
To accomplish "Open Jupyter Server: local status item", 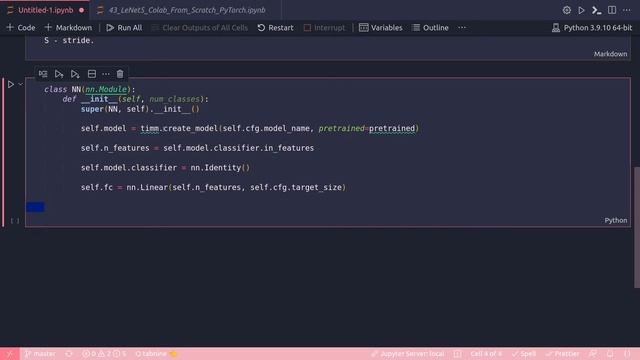I will [x=407, y=354].
